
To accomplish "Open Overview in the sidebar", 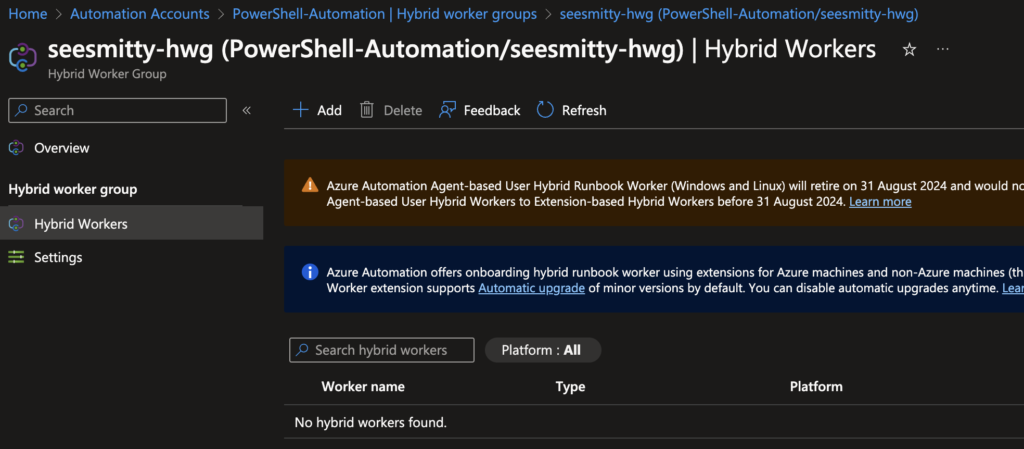I will tap(61, 148).
